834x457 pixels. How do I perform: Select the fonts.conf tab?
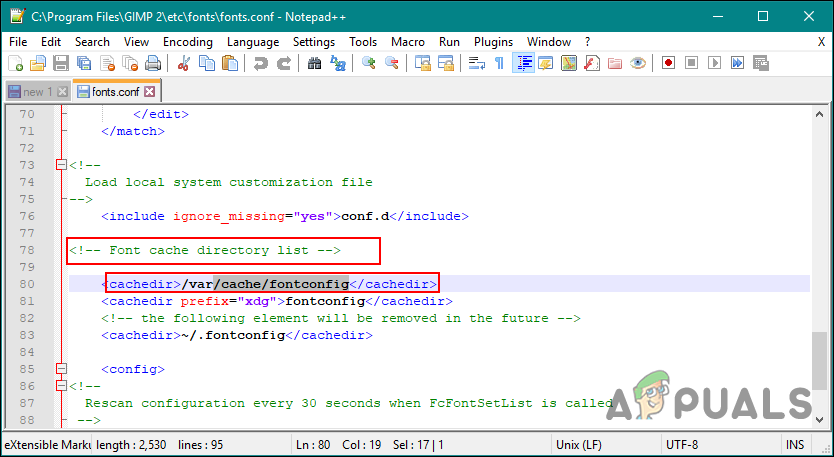click(115, 92)
